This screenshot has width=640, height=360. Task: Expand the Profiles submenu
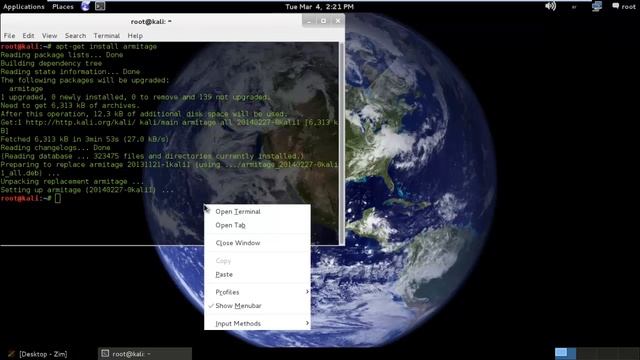point(257,292)
